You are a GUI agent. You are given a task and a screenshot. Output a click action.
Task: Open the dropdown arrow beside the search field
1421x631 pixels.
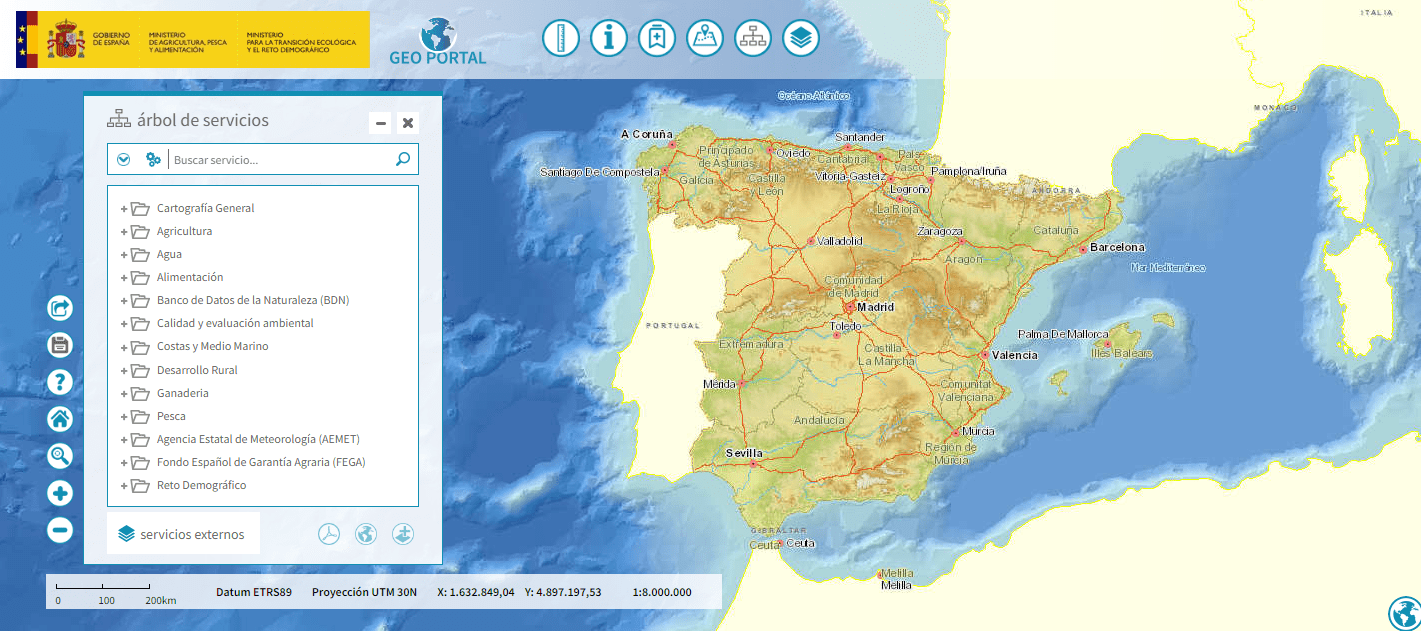124,159
